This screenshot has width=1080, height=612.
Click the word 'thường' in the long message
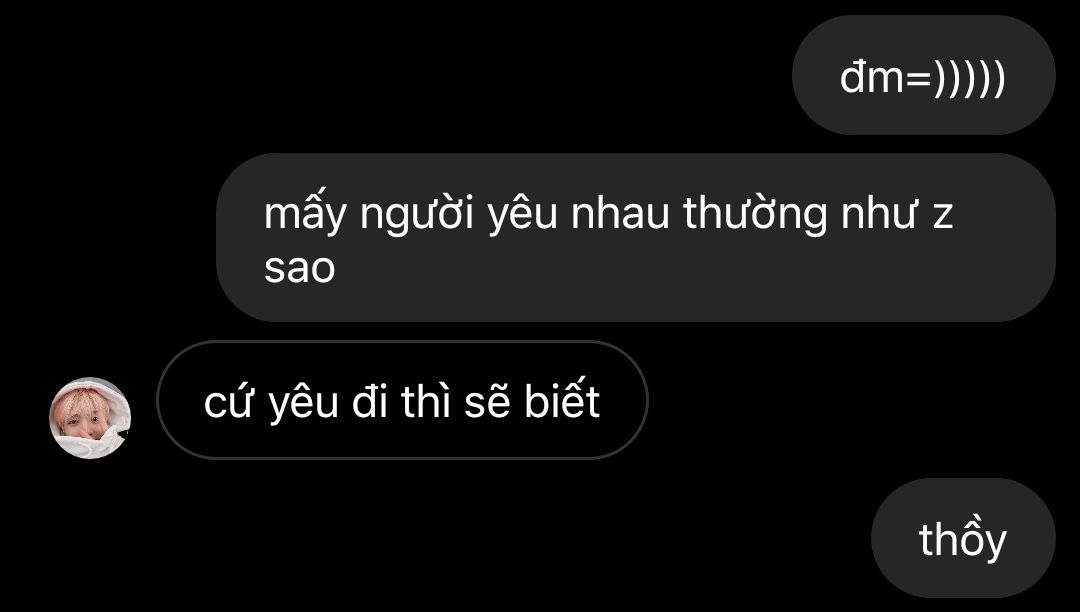click(x=755, y=215)
